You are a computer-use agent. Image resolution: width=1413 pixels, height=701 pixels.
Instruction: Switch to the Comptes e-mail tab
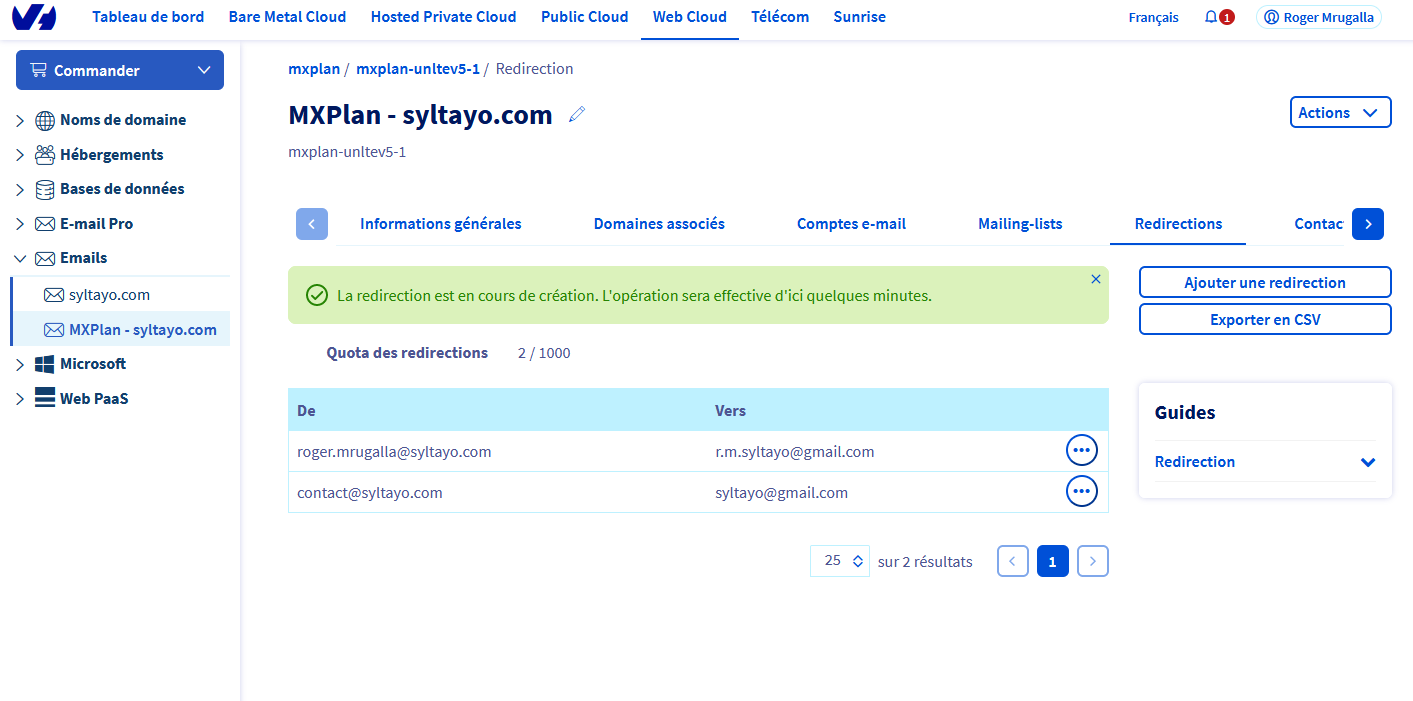(x=851, y=224)
